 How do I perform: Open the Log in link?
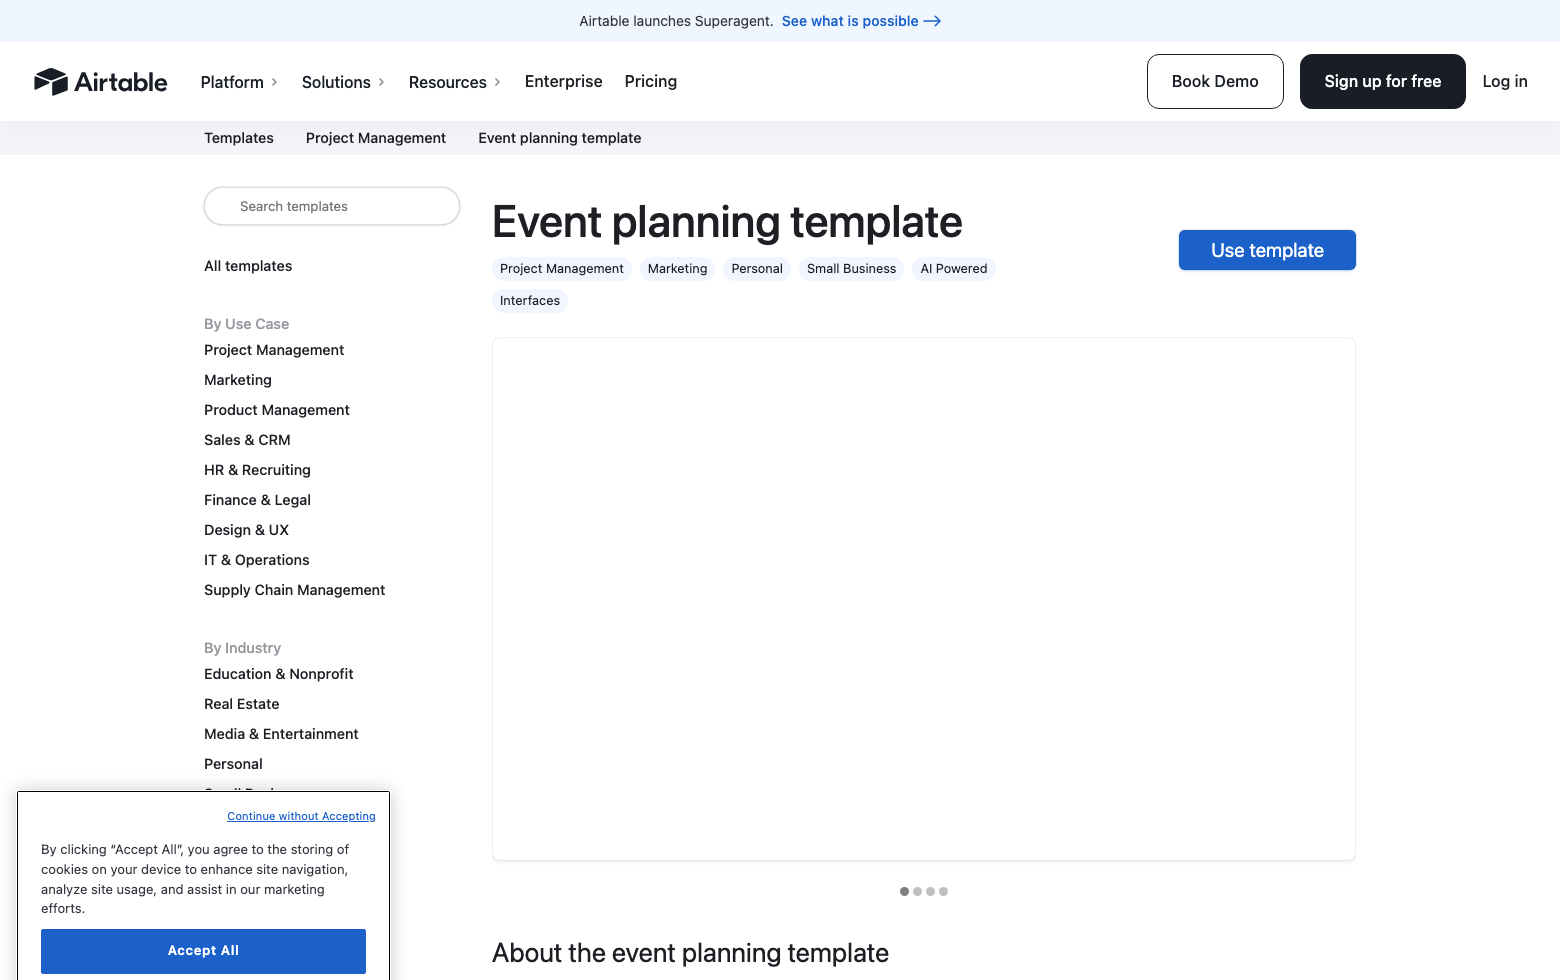click(1505, 81)
